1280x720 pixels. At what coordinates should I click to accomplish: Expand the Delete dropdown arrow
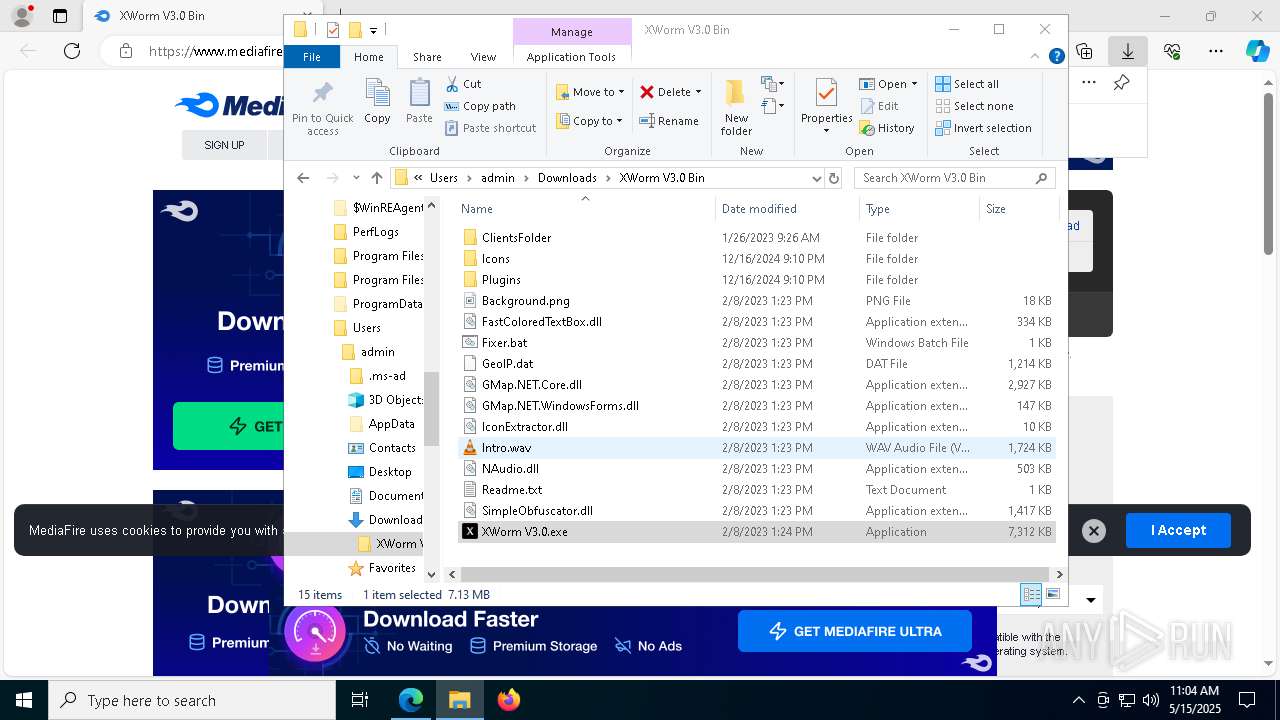(x=698, y=92)
